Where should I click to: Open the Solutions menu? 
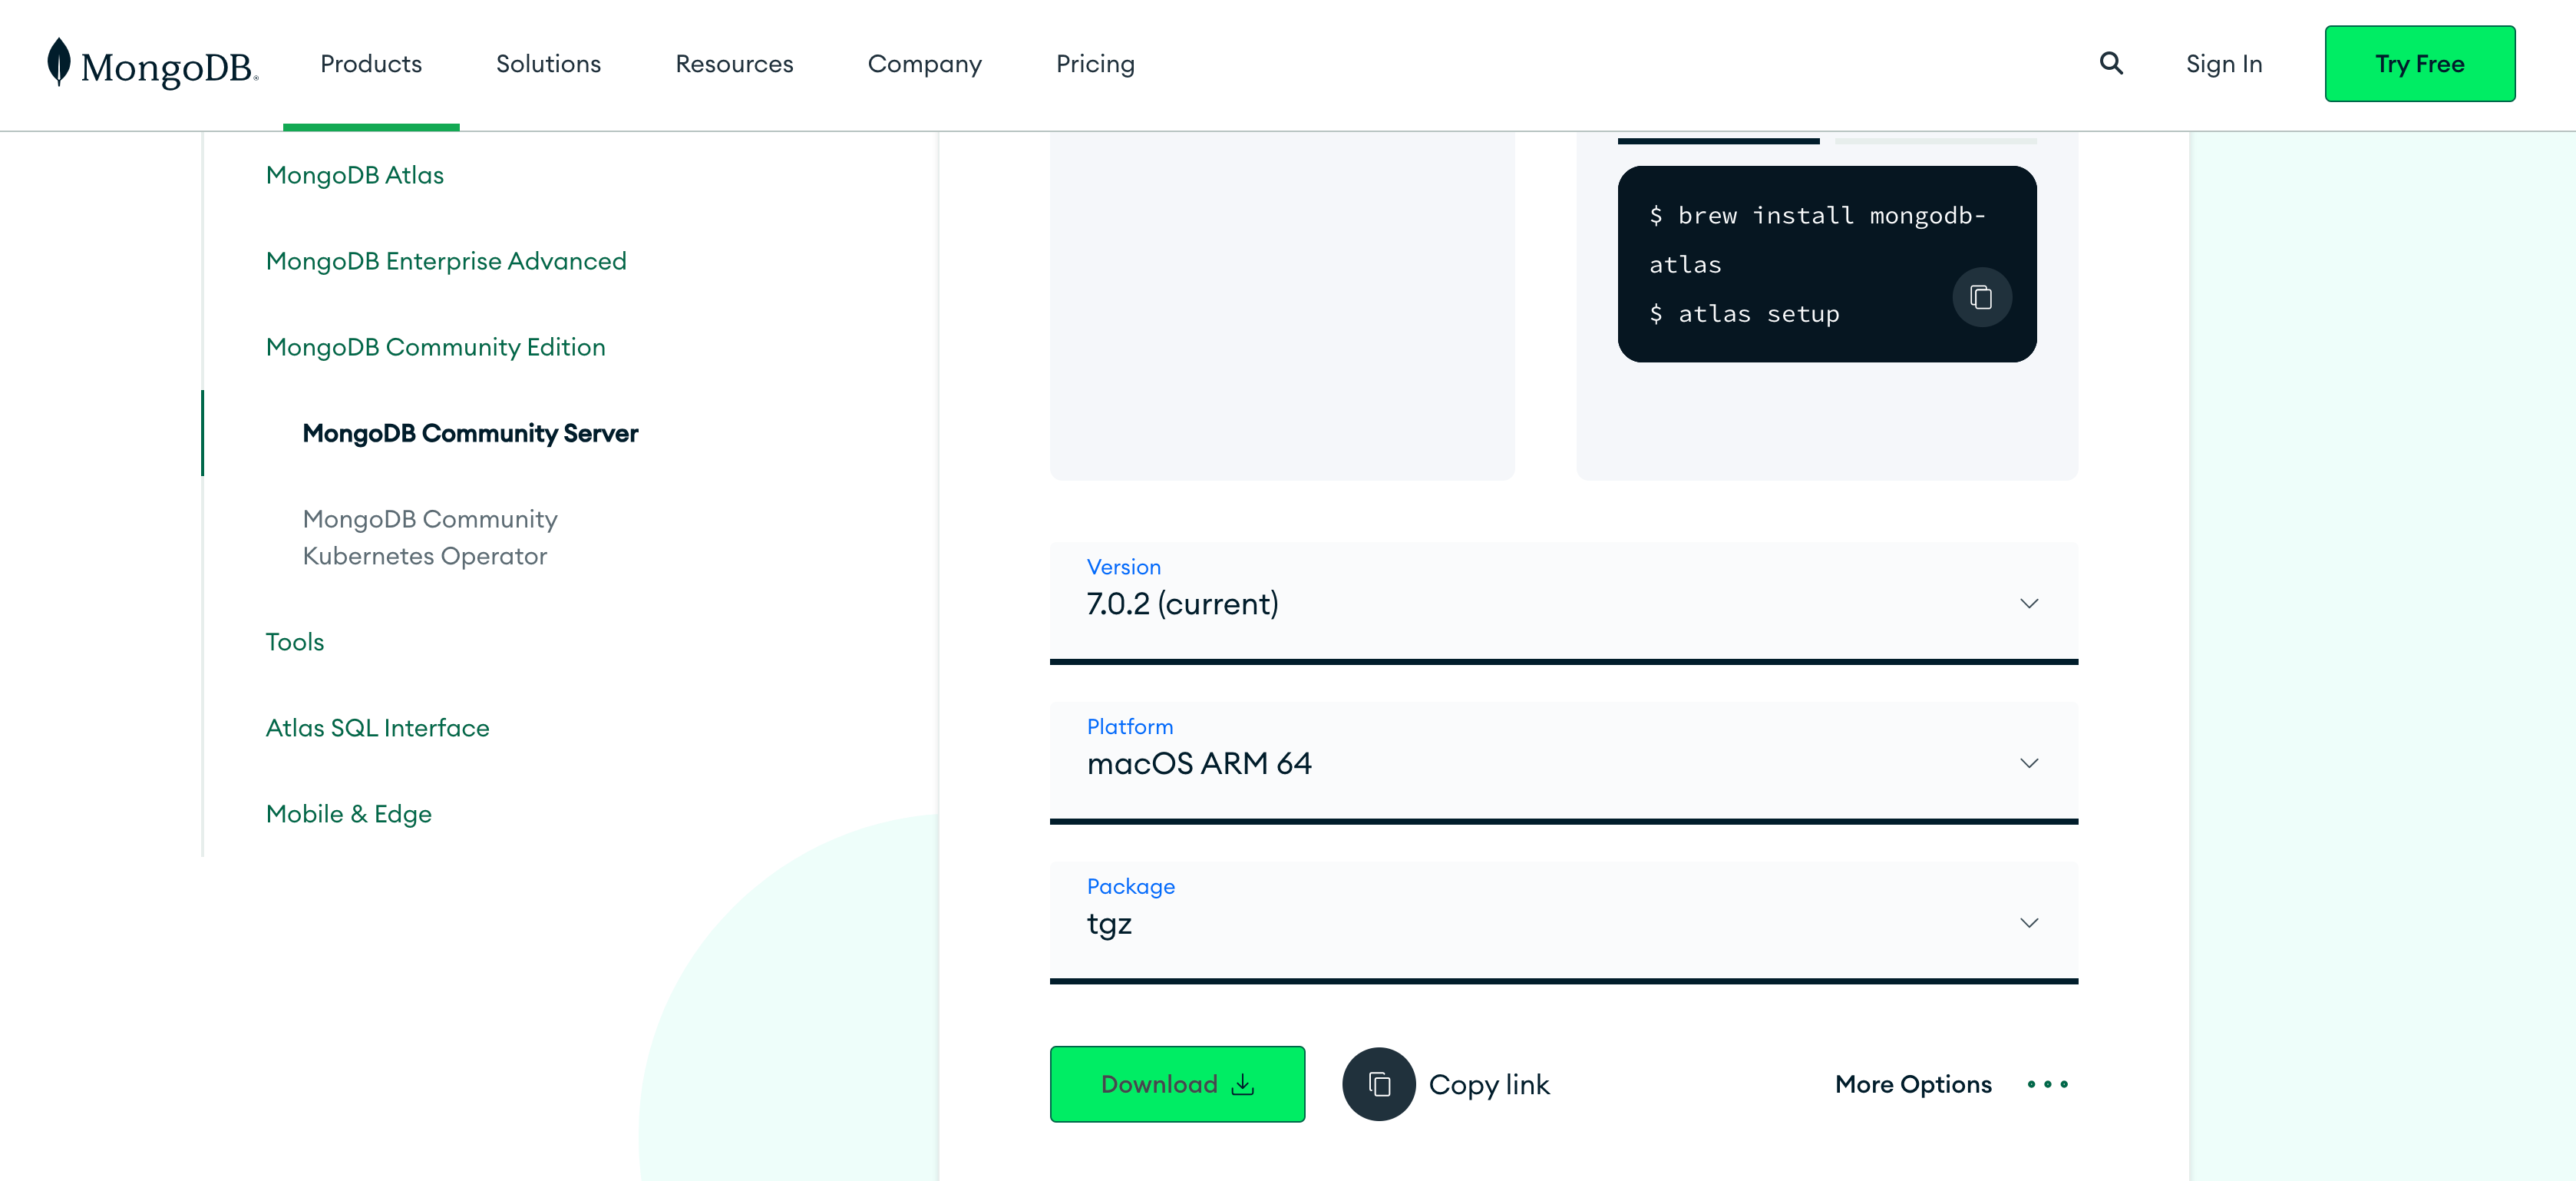coord(548,64)
